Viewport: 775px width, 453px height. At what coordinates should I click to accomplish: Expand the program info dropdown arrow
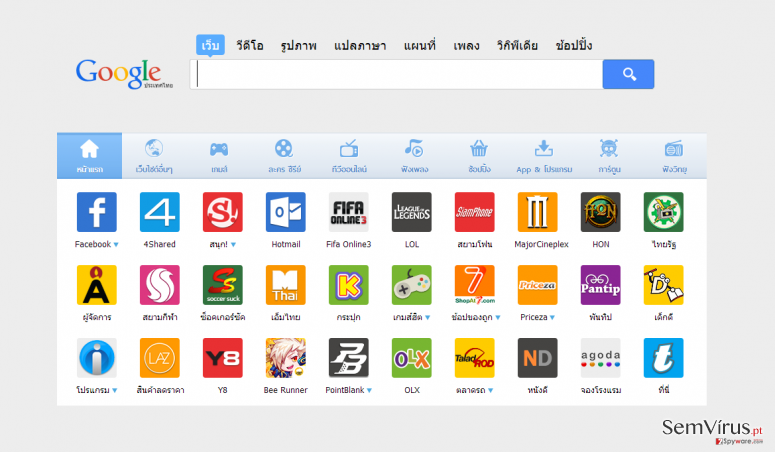point(115,390)
